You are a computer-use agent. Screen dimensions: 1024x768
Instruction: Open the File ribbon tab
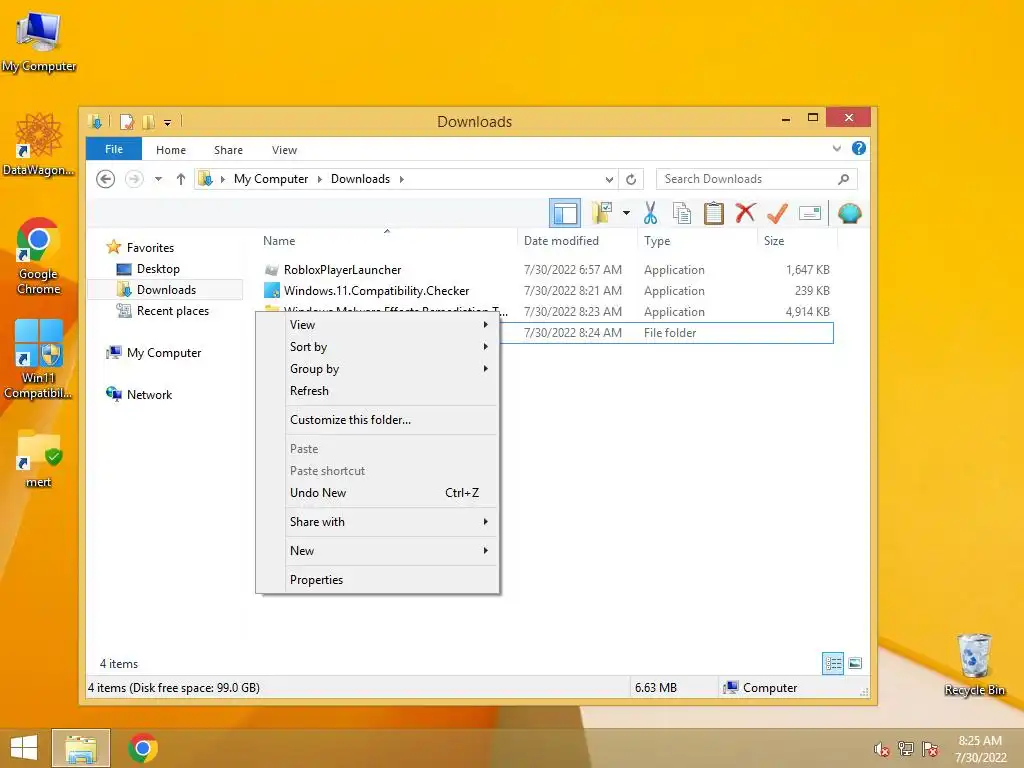[114, 149]
